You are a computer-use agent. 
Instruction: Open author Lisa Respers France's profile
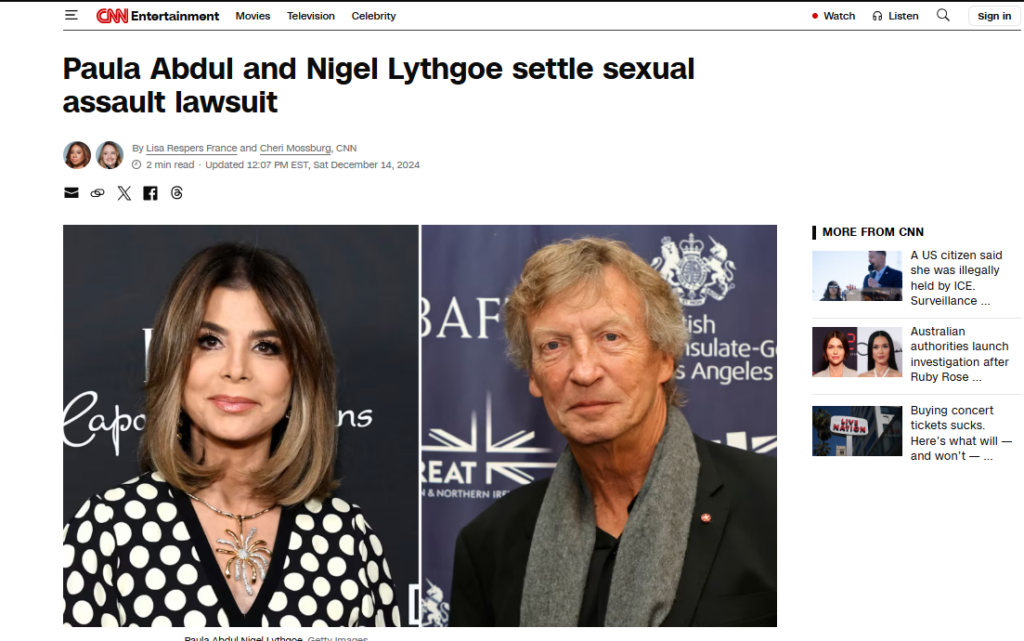click(191, 148)
